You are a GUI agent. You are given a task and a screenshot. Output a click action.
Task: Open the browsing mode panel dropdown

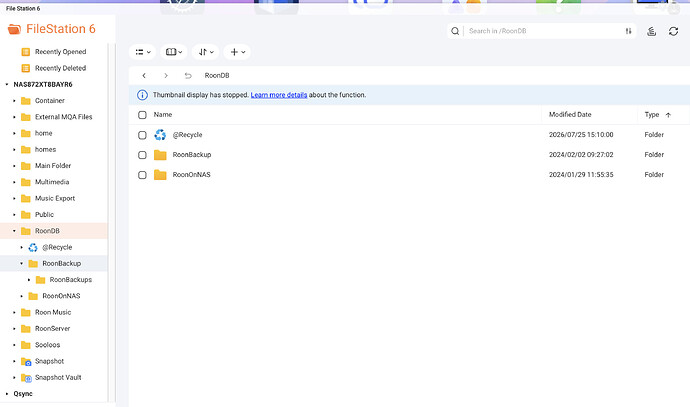pyautogui.click(x=174, y=52)
